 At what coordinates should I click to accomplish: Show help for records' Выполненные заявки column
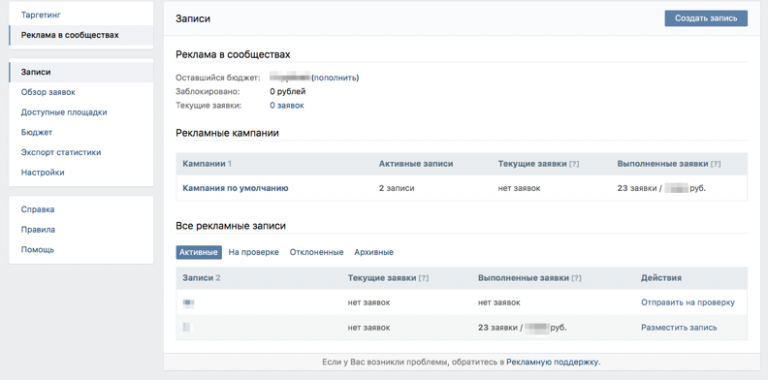pos(576,278)
